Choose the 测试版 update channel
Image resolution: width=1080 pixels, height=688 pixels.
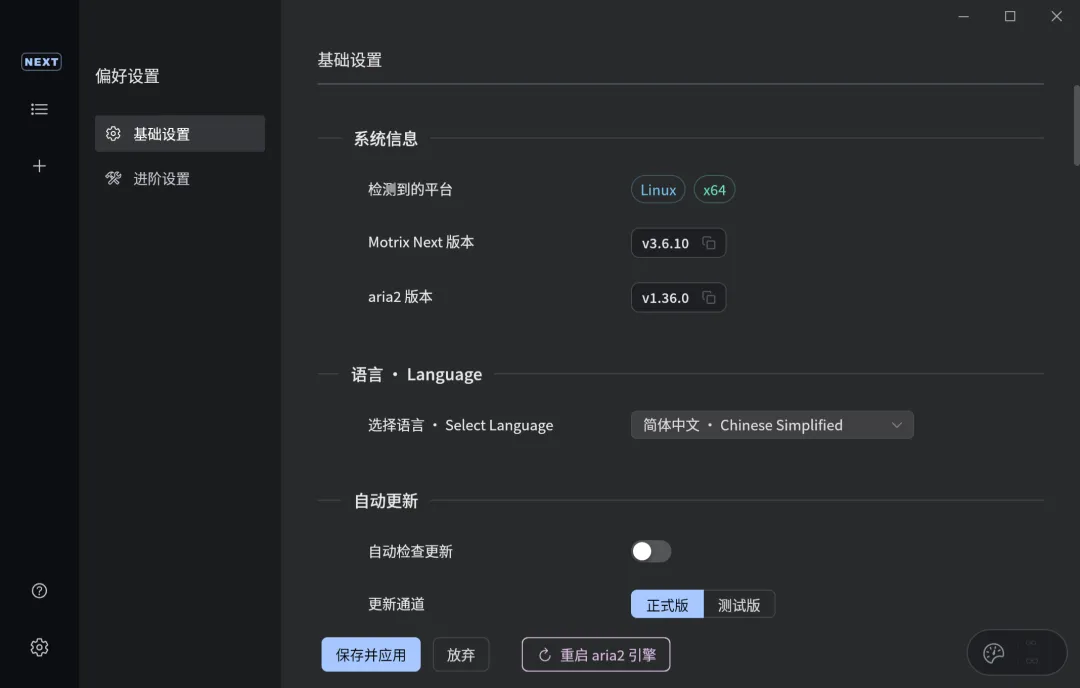739,605
